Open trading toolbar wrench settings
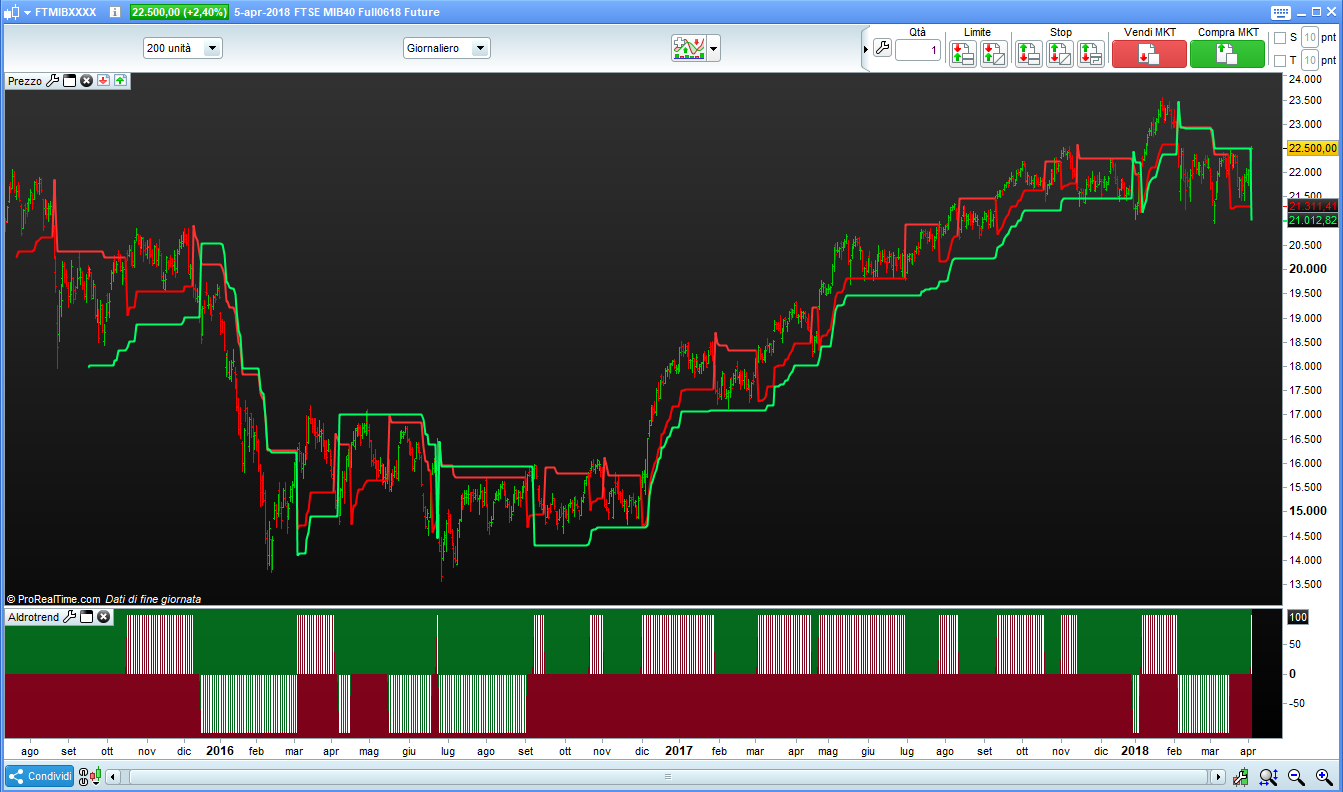Screen dimensions: 1343x792 (x=881, y=48)
